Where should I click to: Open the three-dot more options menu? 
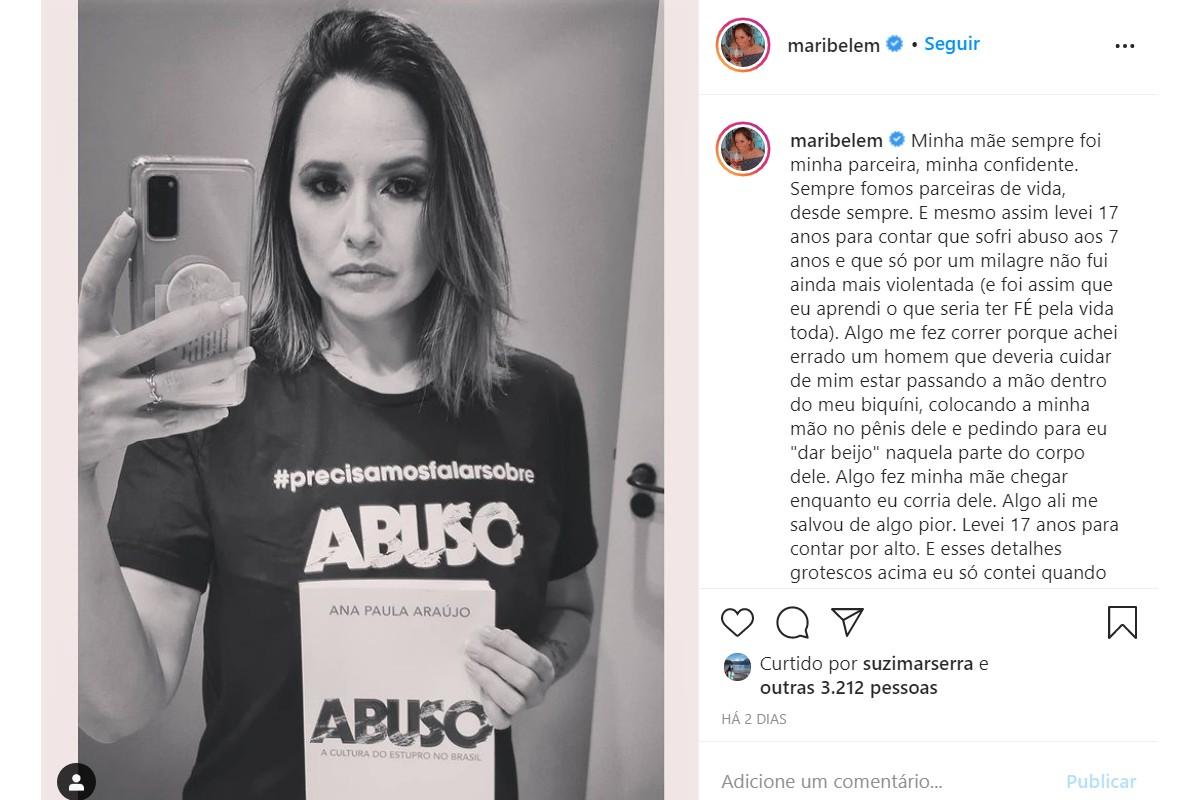coord(1125,45)
